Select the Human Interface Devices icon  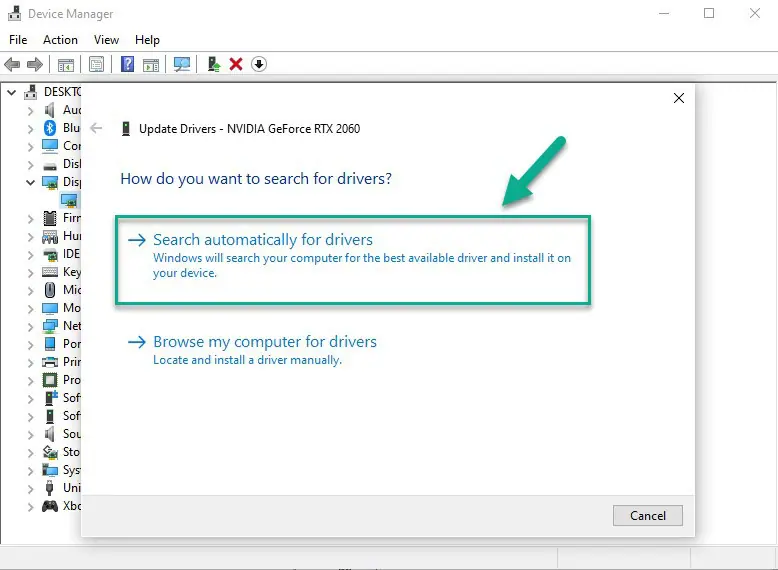click(x=50, y=237)
